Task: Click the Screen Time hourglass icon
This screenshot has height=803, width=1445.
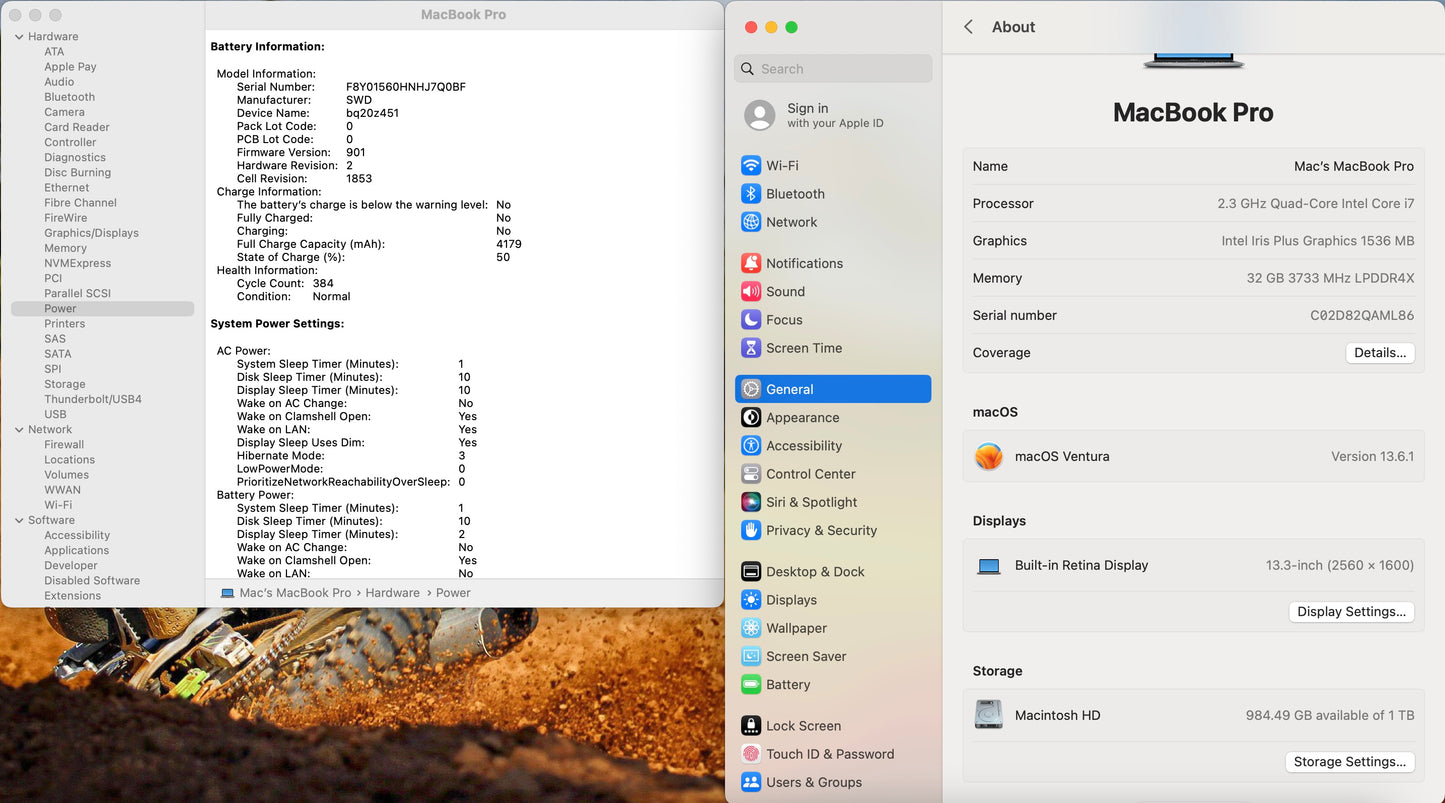Action: [751, 348]
